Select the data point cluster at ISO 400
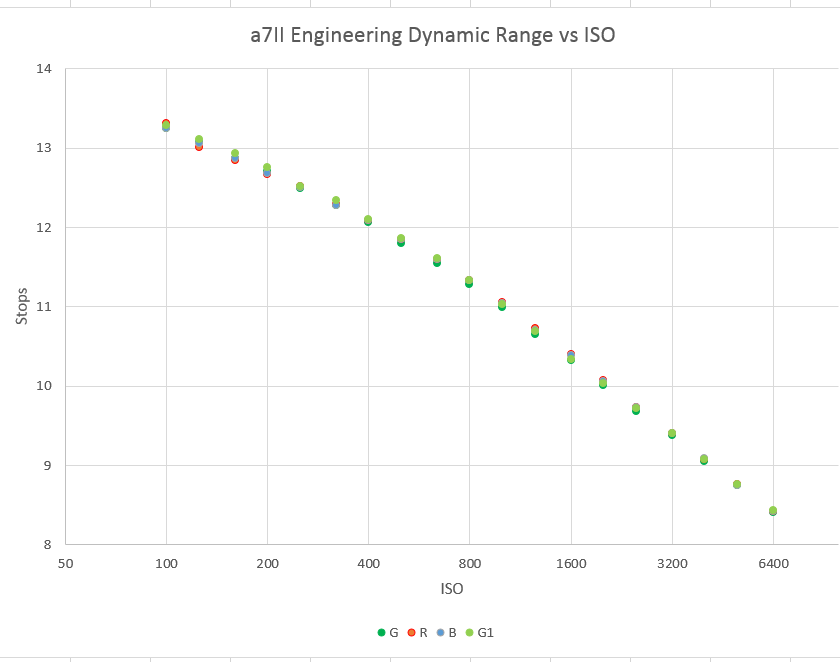Image resolution: width=840 pixels, height=662 pixels. (368, 220)
